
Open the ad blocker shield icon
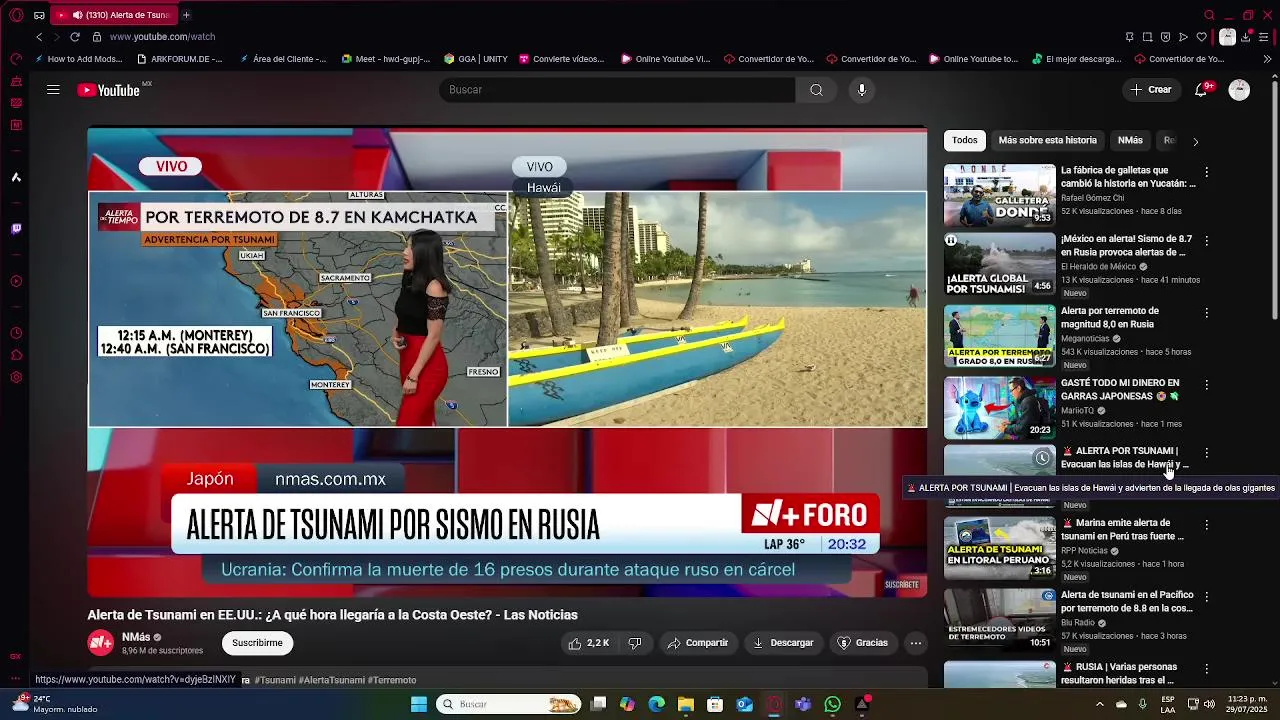pyautogui.click(x=1165, y=37)
